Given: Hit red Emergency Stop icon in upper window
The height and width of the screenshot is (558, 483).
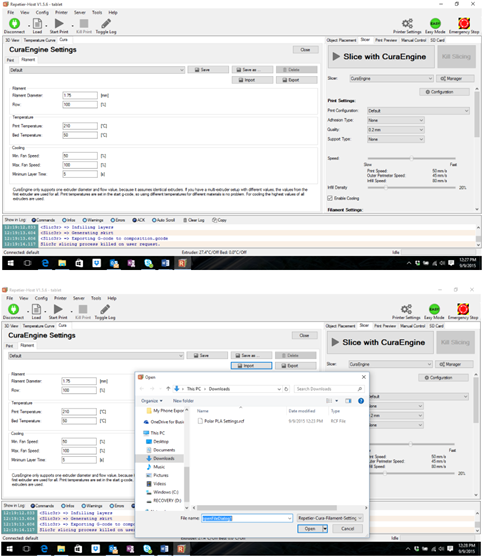Looking at the screenshot, I should pyautogui.click(x=464, y=23).
